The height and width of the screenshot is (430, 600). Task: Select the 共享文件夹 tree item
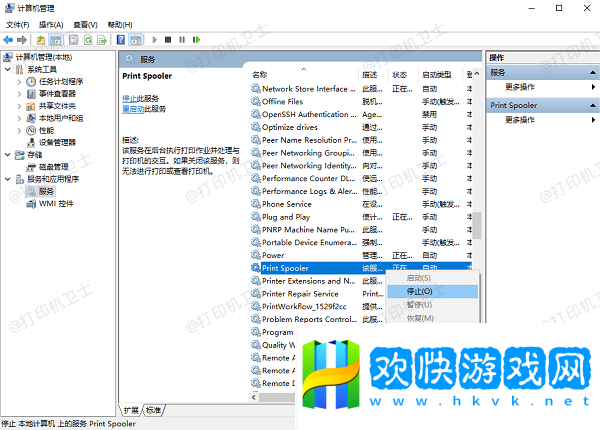tap(57, 106)
